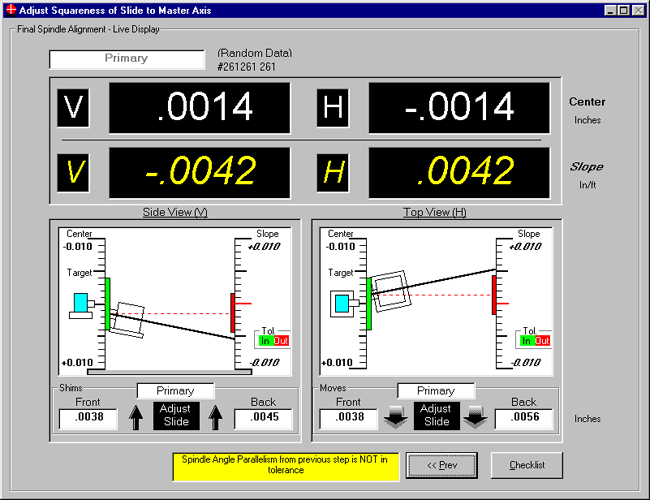Image resolution: width=650 pixels, height=500 pixels.
Task: Click the tilted slide outline in Side View
Action: pyautogui.click(x=130, y=319)
